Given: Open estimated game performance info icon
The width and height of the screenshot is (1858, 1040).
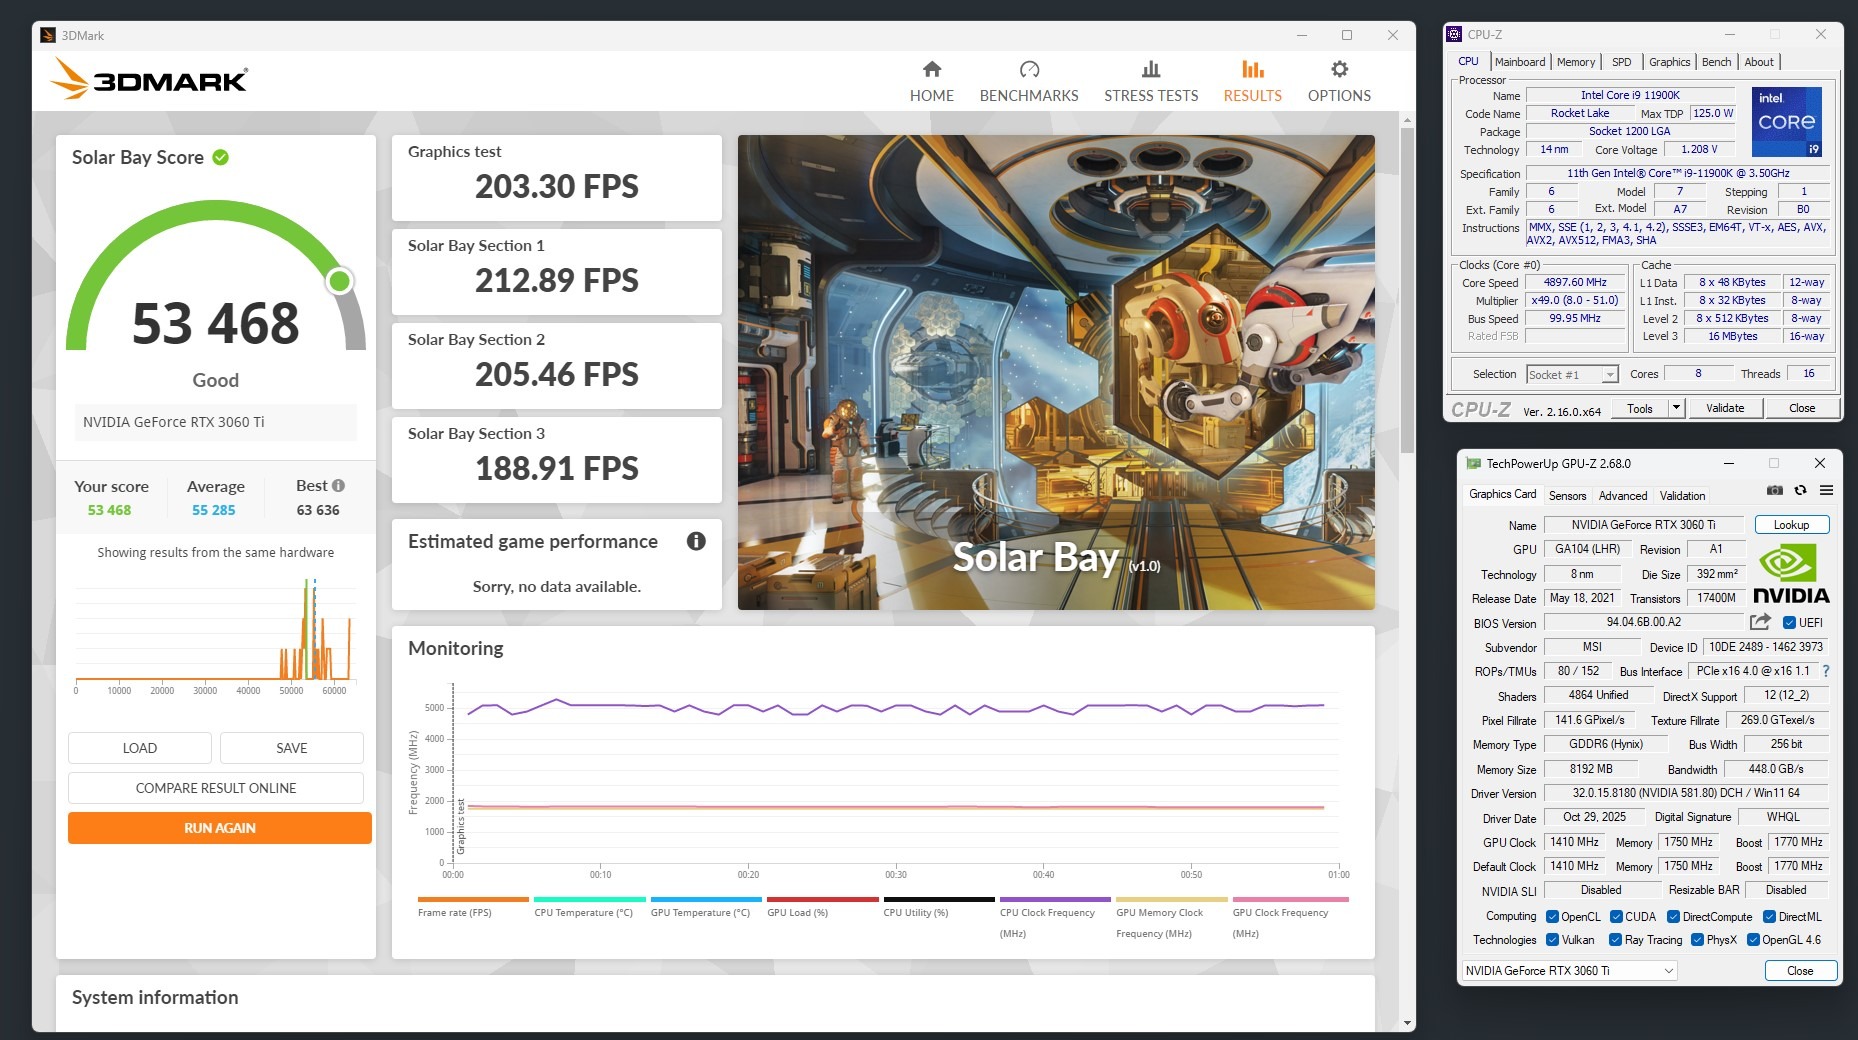Looking at the screenshot, I should tap(696, 541).
